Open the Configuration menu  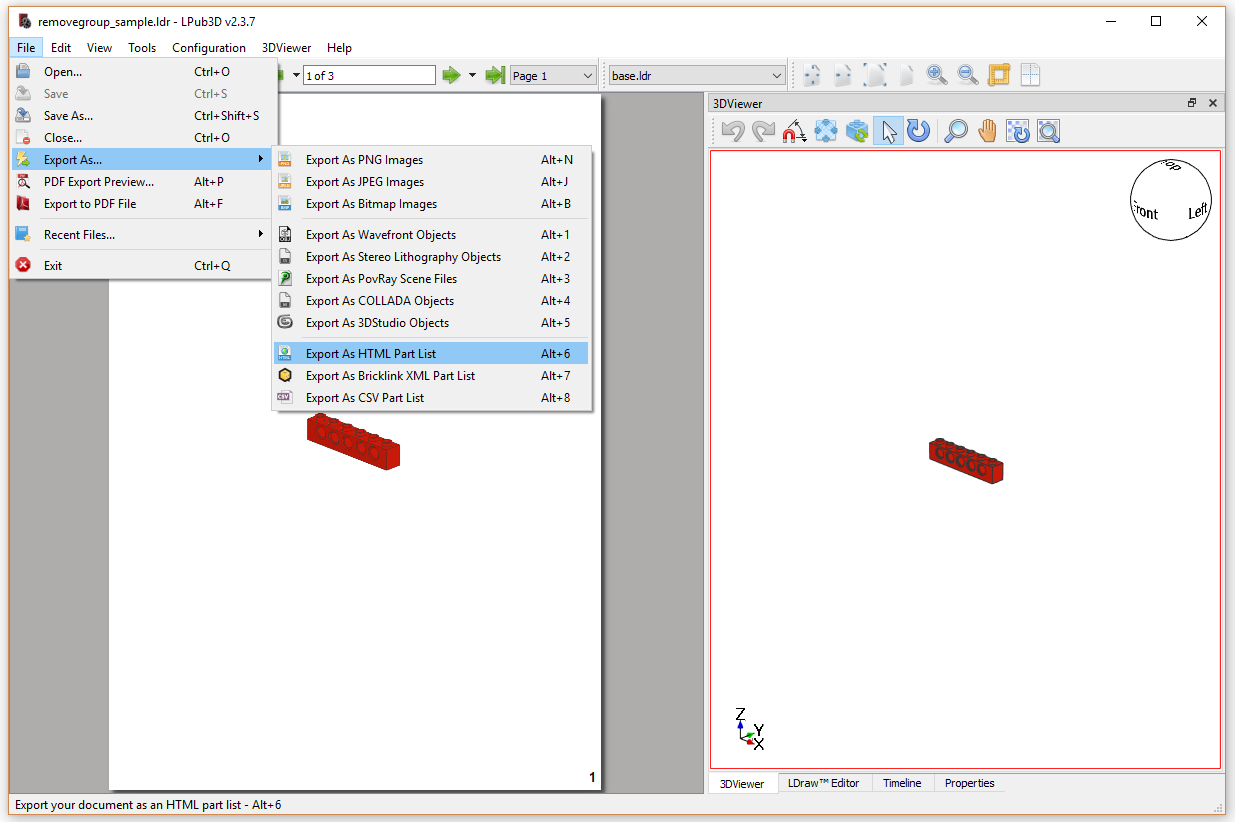point(209,47)
